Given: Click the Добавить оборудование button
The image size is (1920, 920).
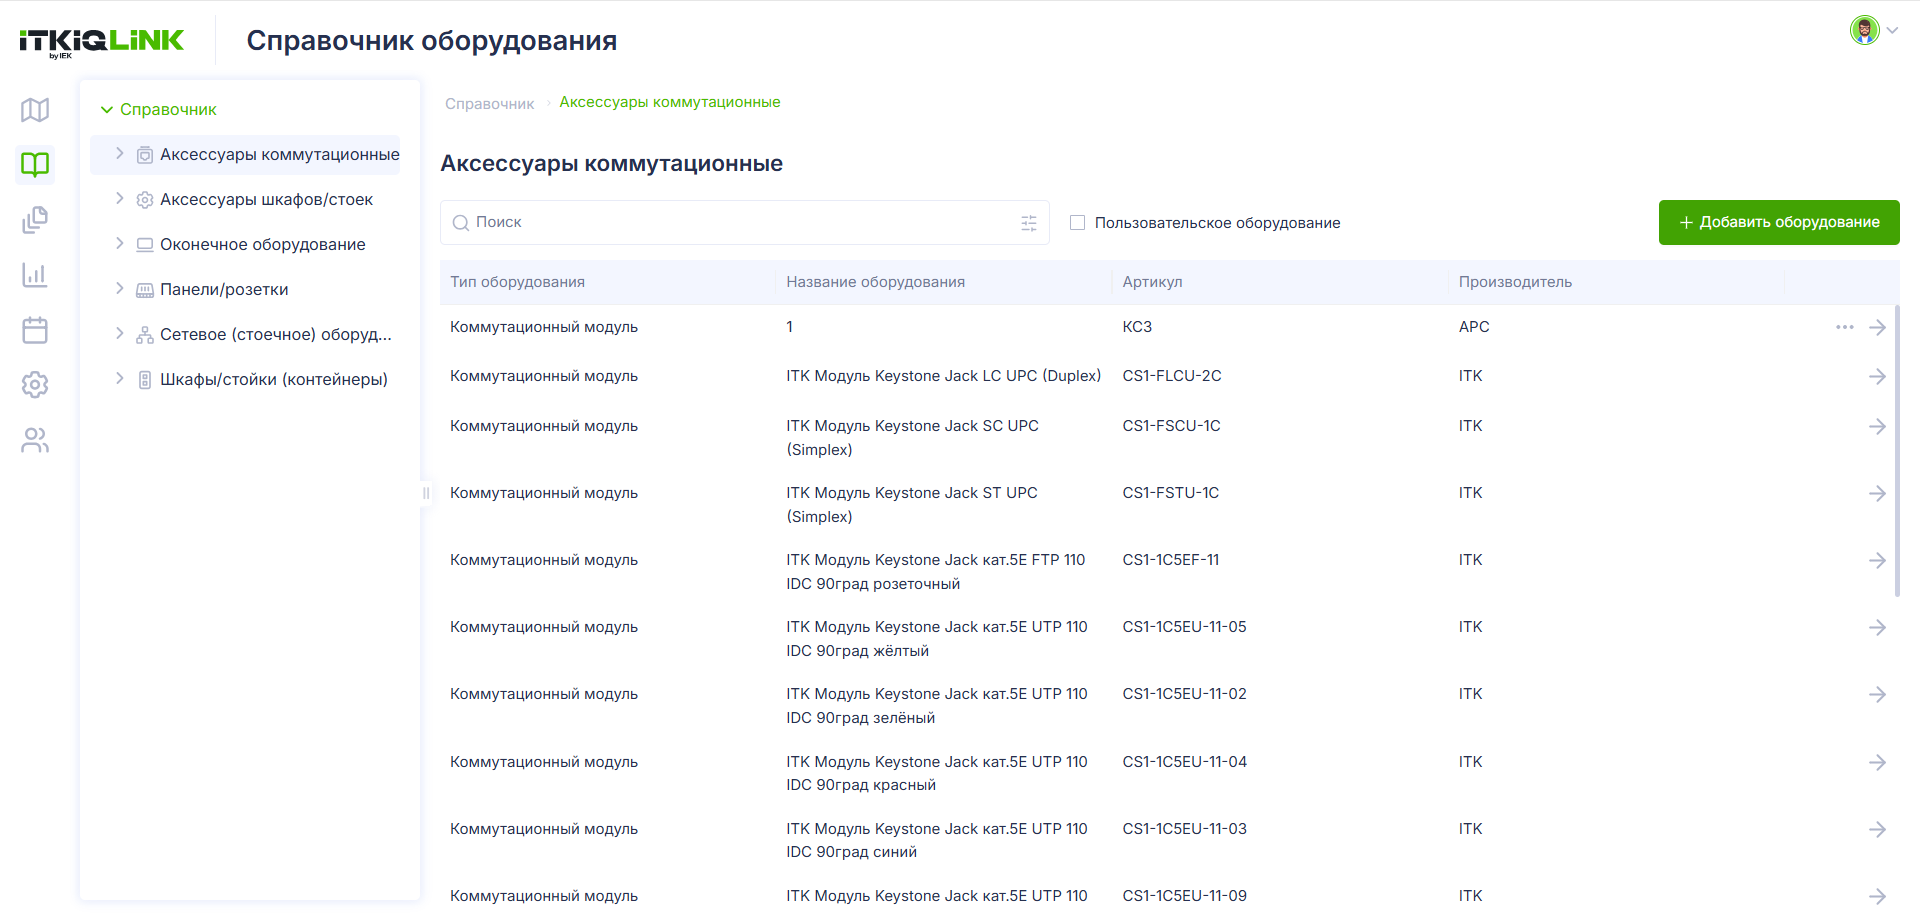Looking at the screenshot, I should [x=1779, y=222].
